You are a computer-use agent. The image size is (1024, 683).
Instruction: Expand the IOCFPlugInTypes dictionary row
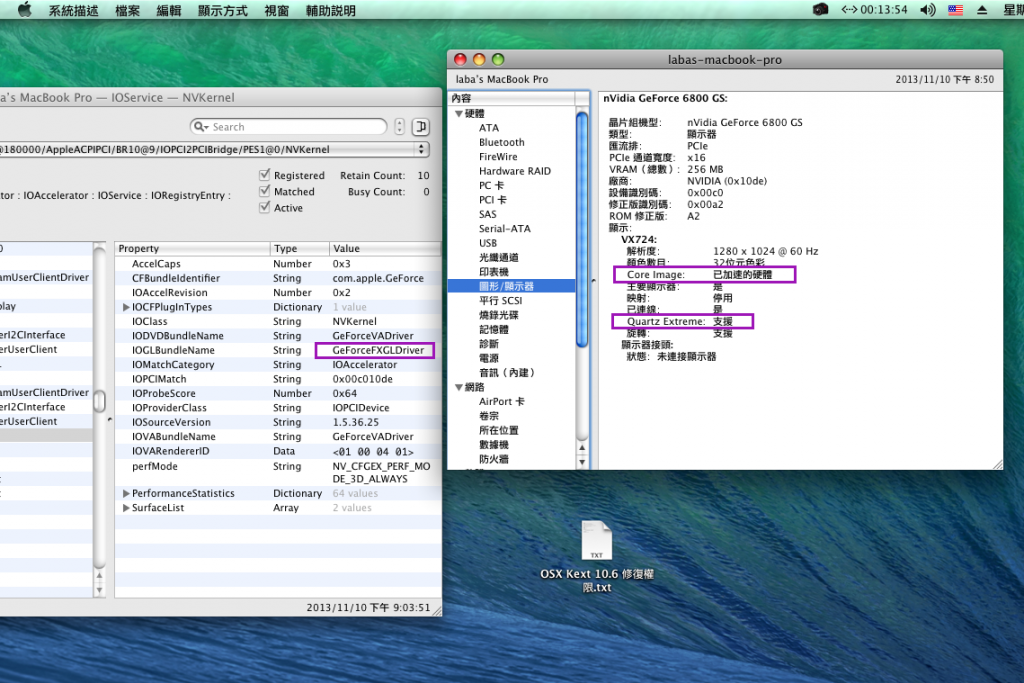pos(126,307)
